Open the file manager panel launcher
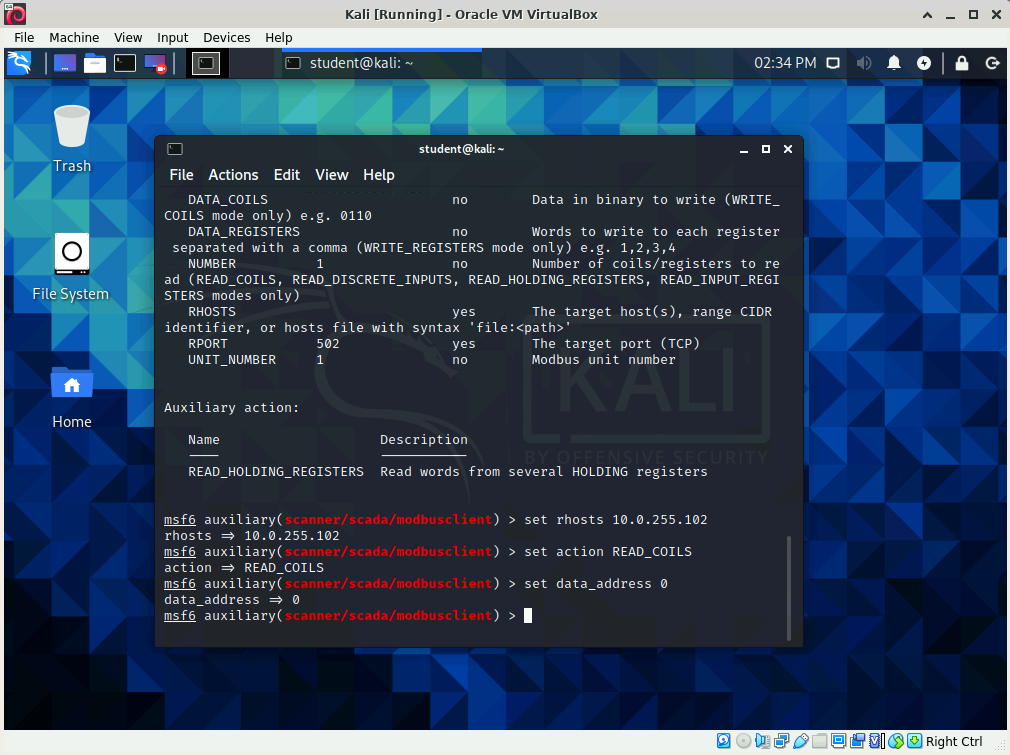The width and height of the screenshot is (1010, 755). click(x=95, y=63)
